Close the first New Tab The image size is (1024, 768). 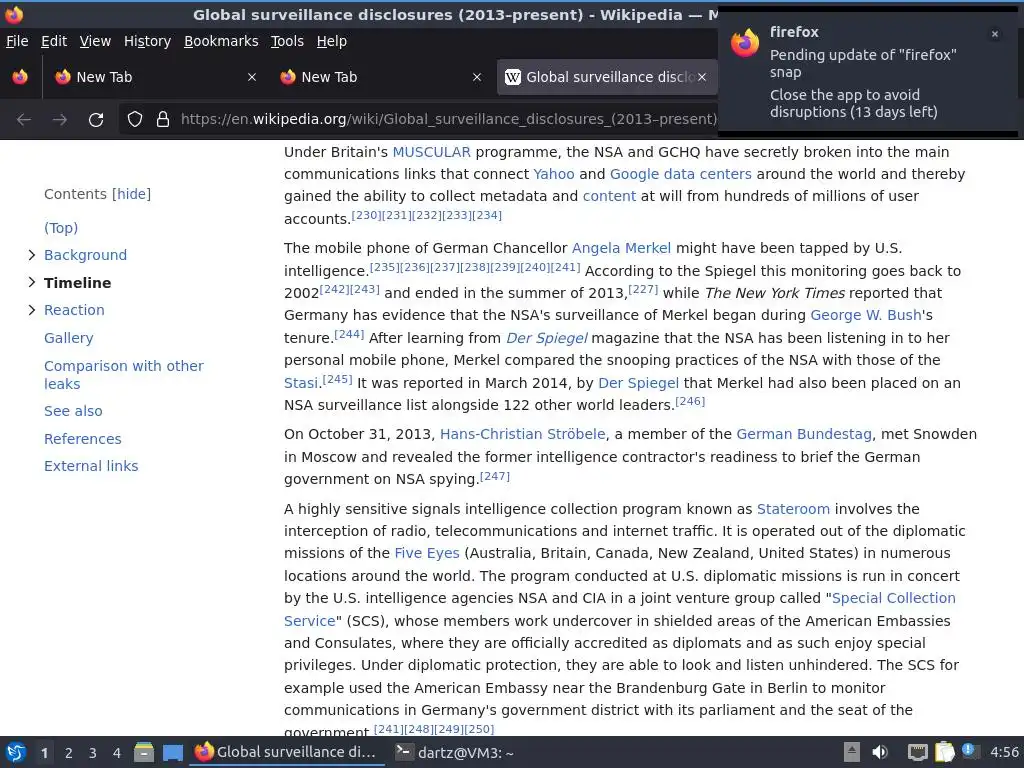[252, 77]
